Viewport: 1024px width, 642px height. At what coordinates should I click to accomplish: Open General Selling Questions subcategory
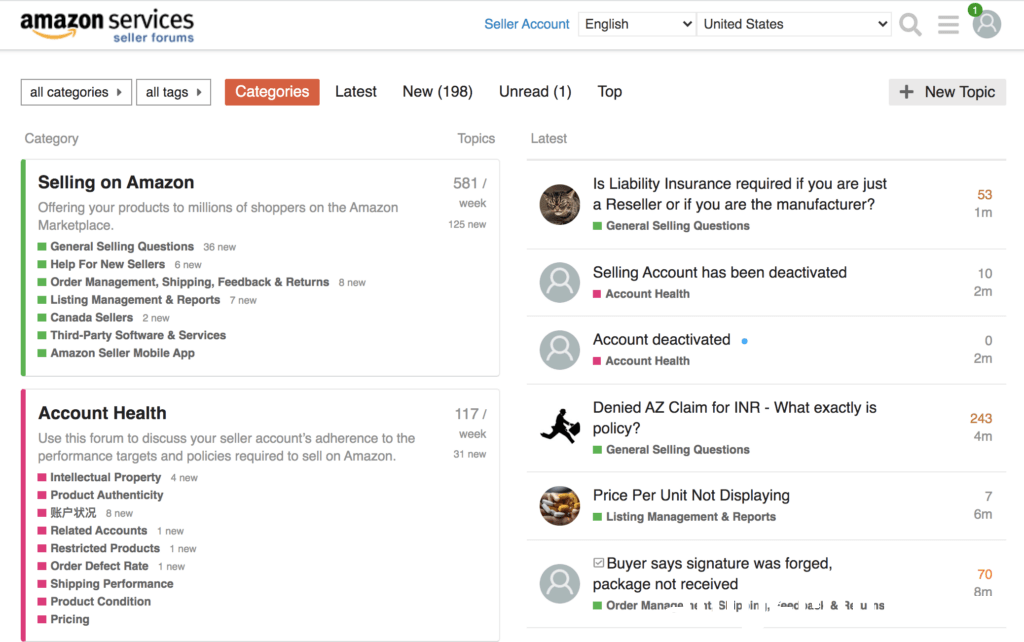pyautogui.click(x=122, y=246)
